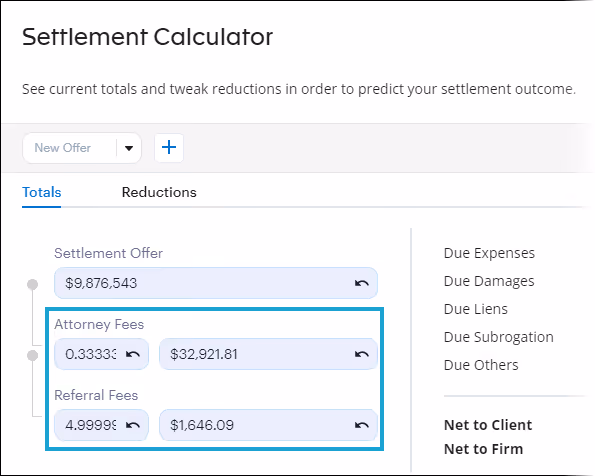The height and width of the screenshot is (476, 595).
Task: Reset Referral Fees dollar amount with undo icon
Action: (361, 425)
